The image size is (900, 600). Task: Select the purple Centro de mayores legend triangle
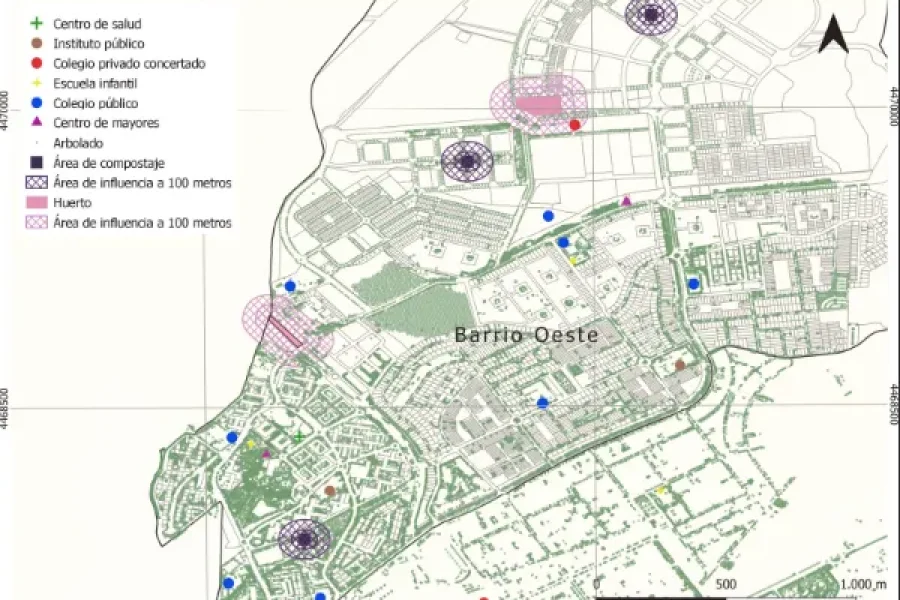[37, 122]
